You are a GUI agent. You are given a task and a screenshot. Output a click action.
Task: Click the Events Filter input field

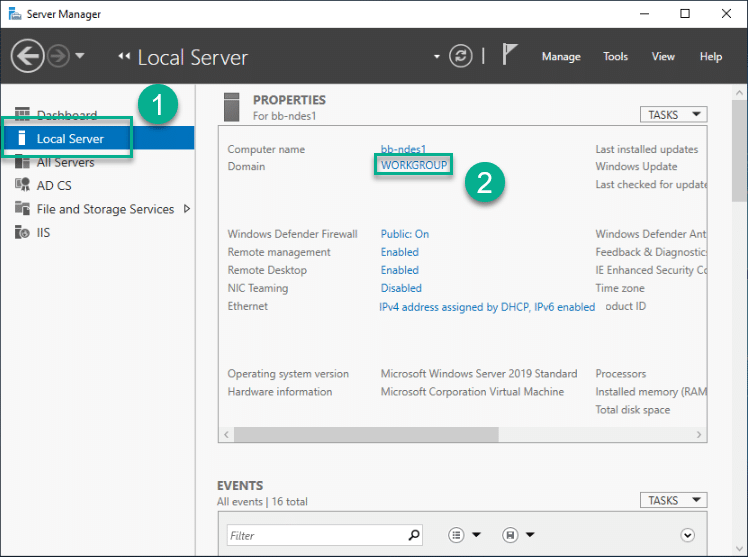(324, 536)
